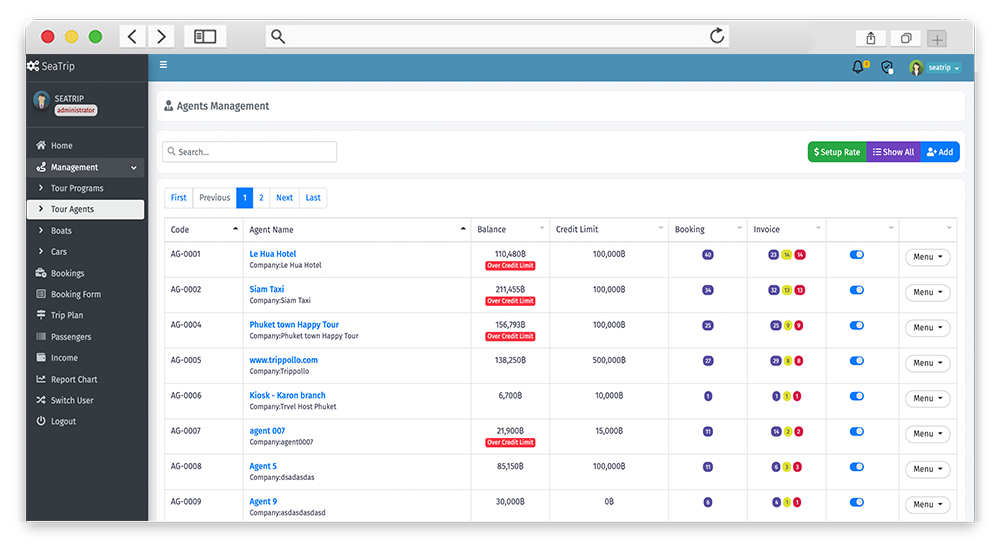Open the Phuket town Happy Tour link
1000x557 pixels.
pyautogui.click(x=294, y=324)
